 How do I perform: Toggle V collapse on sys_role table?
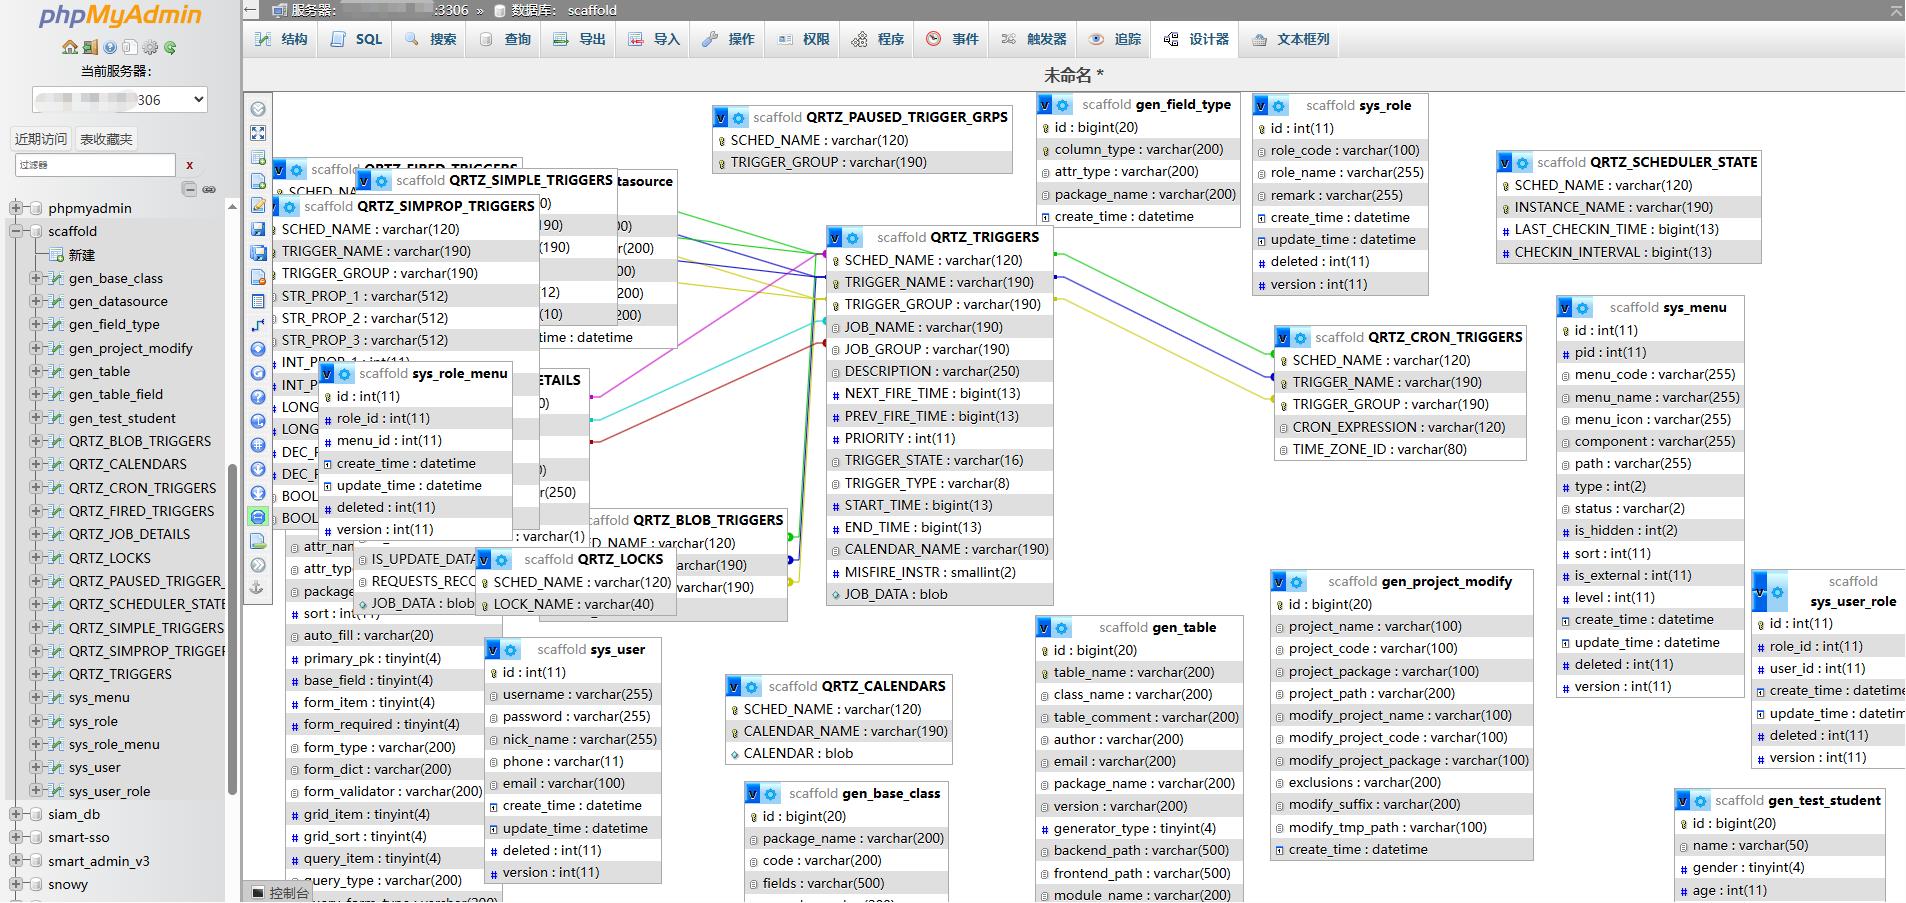tap(1261, 105)
